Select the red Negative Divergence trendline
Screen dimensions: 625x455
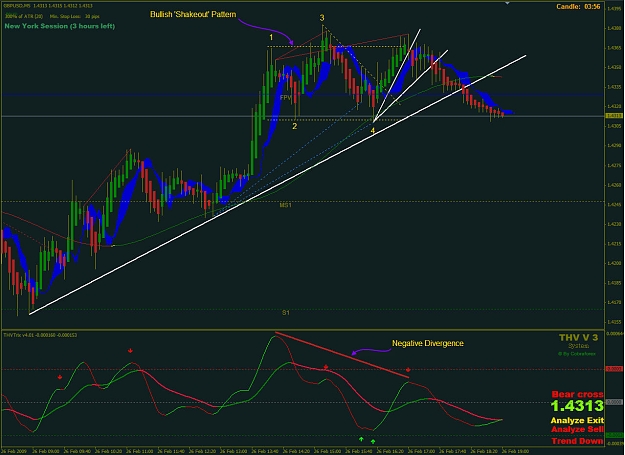(x=342, y=355)
